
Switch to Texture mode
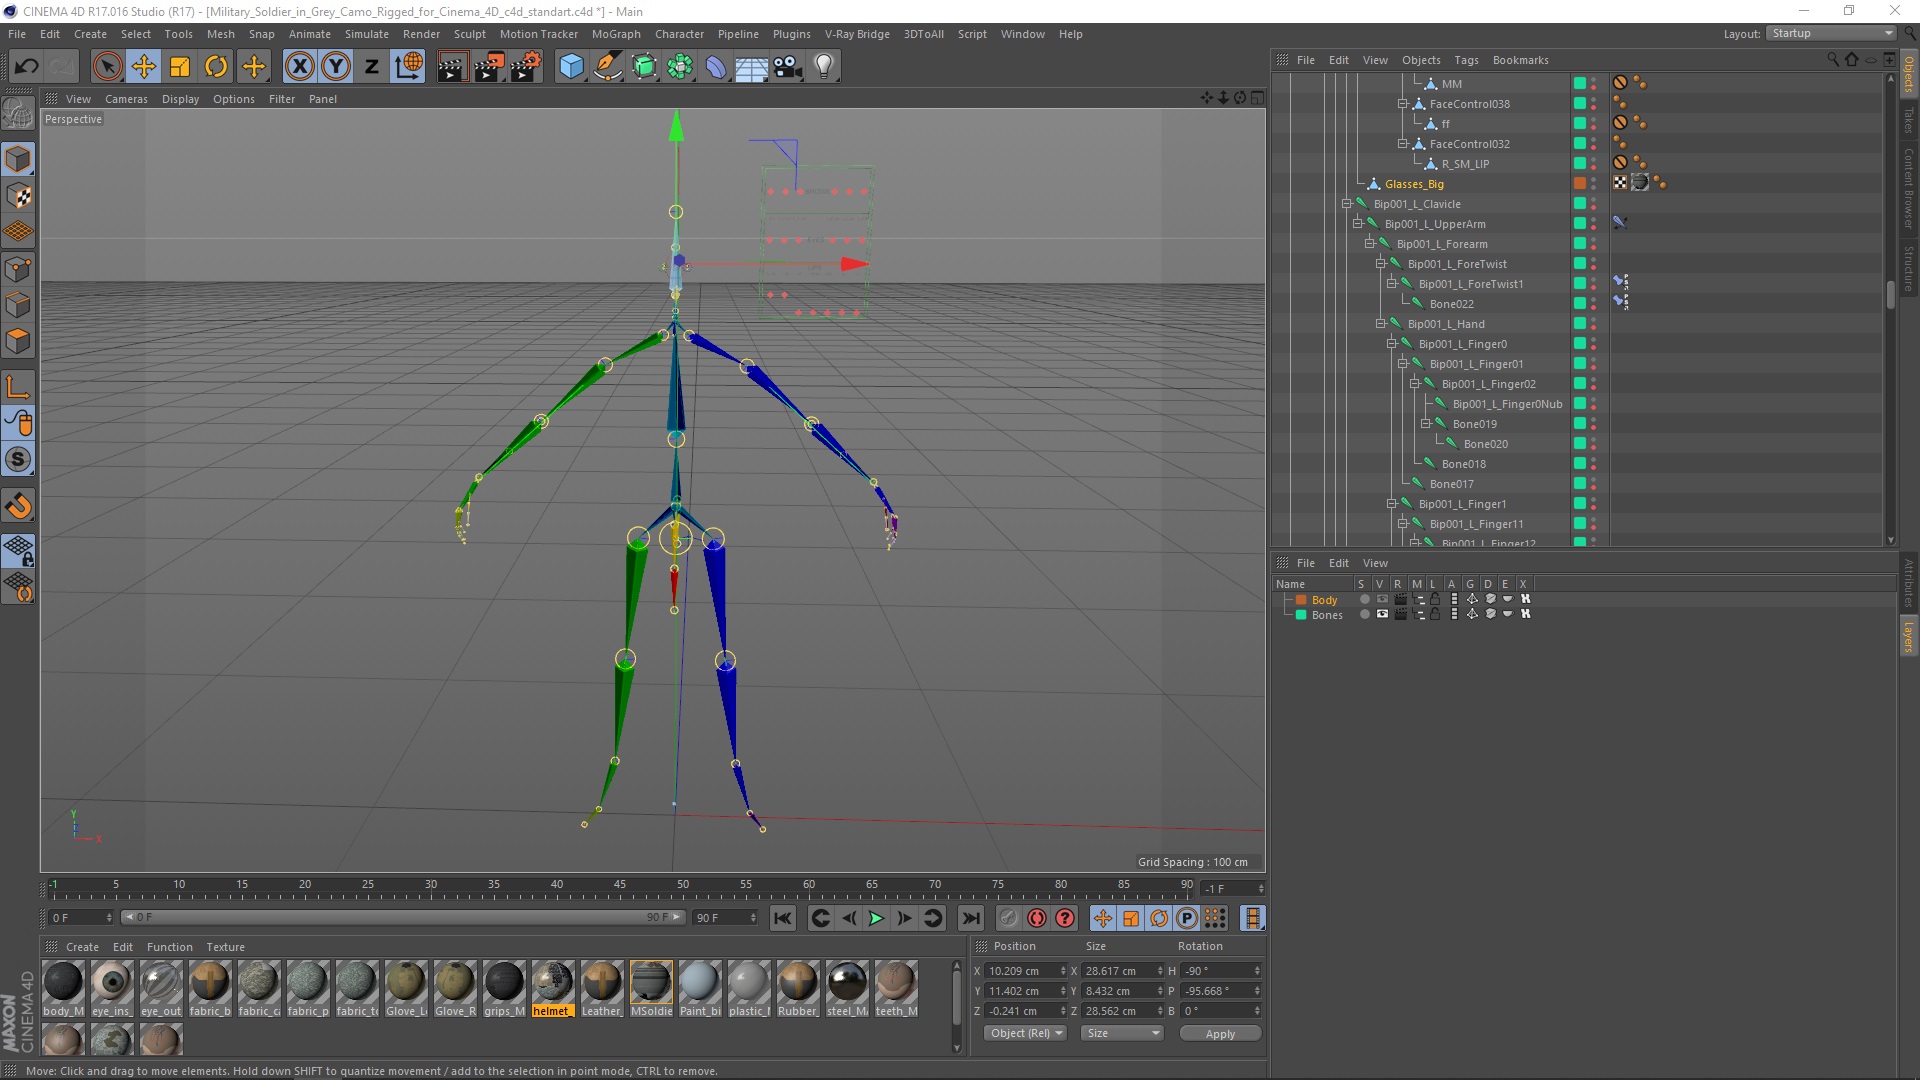(x=19, y=196)
